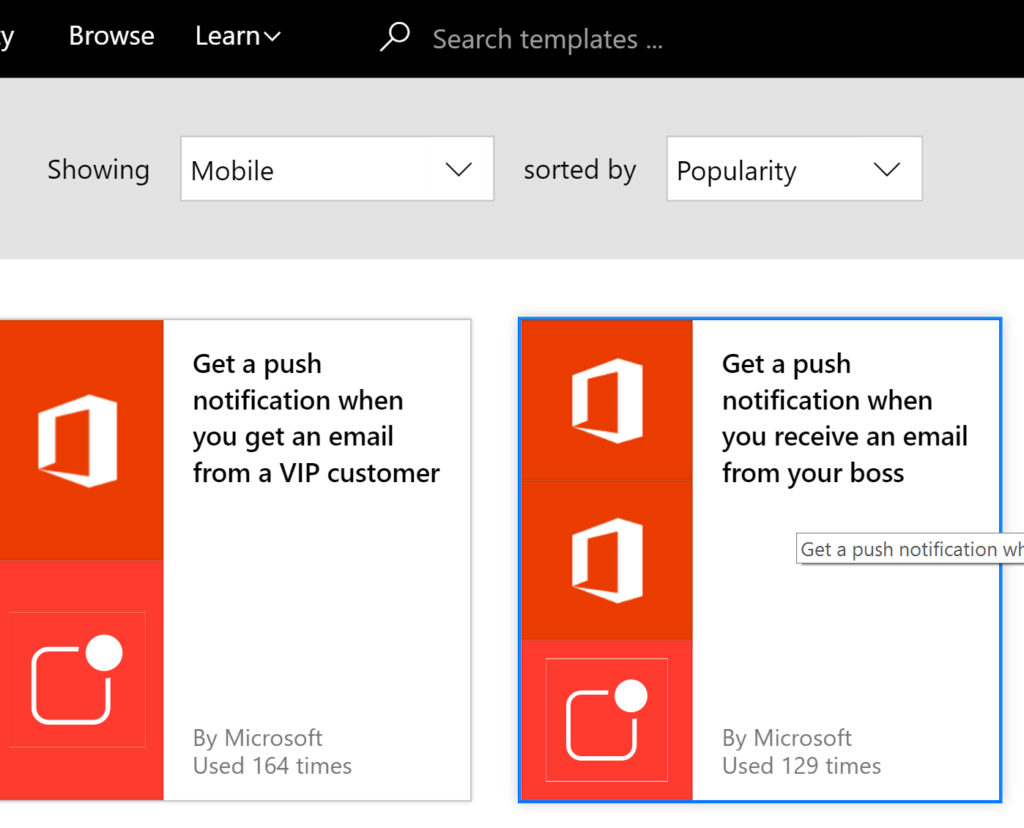Open the VIP customer email template title
This screenshot has height=828, width=1024.
[316, 419]
